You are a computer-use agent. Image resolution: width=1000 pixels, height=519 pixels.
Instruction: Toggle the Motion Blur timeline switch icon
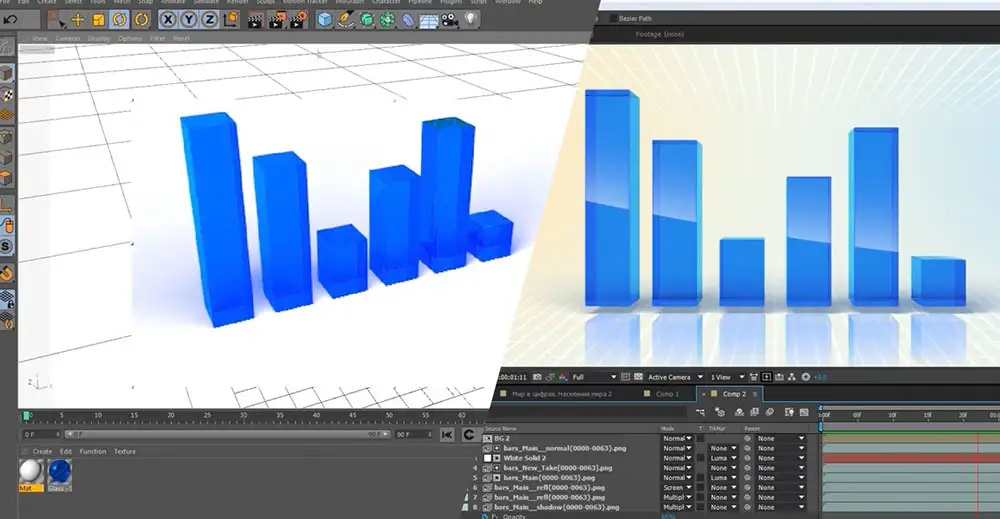[x=770, y=413]
